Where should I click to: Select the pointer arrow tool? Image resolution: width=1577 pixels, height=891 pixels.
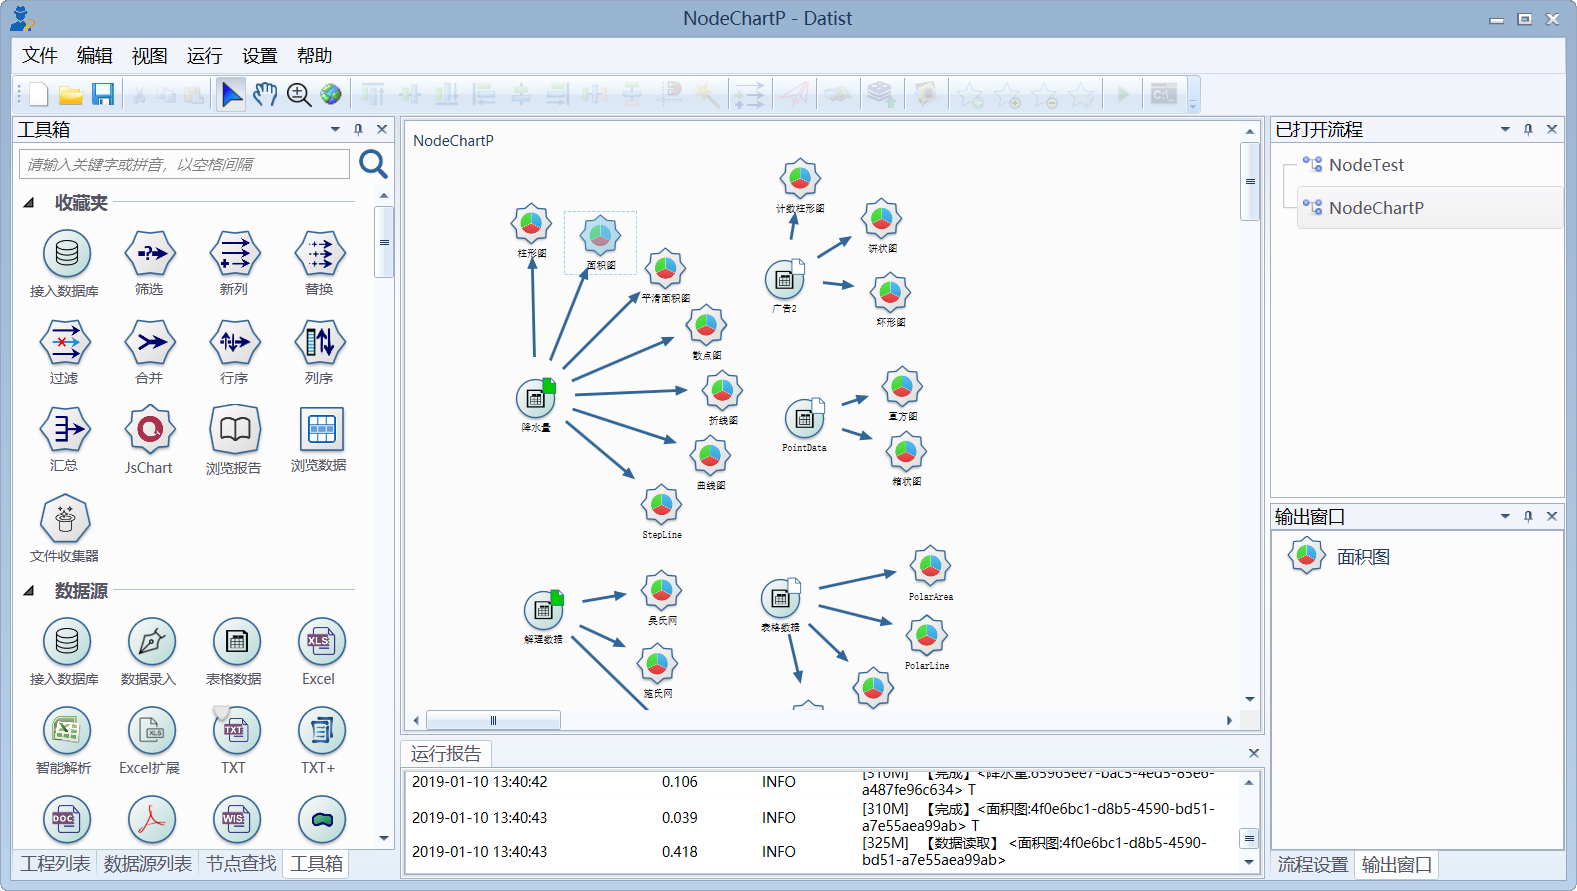(x=232, y=94)
